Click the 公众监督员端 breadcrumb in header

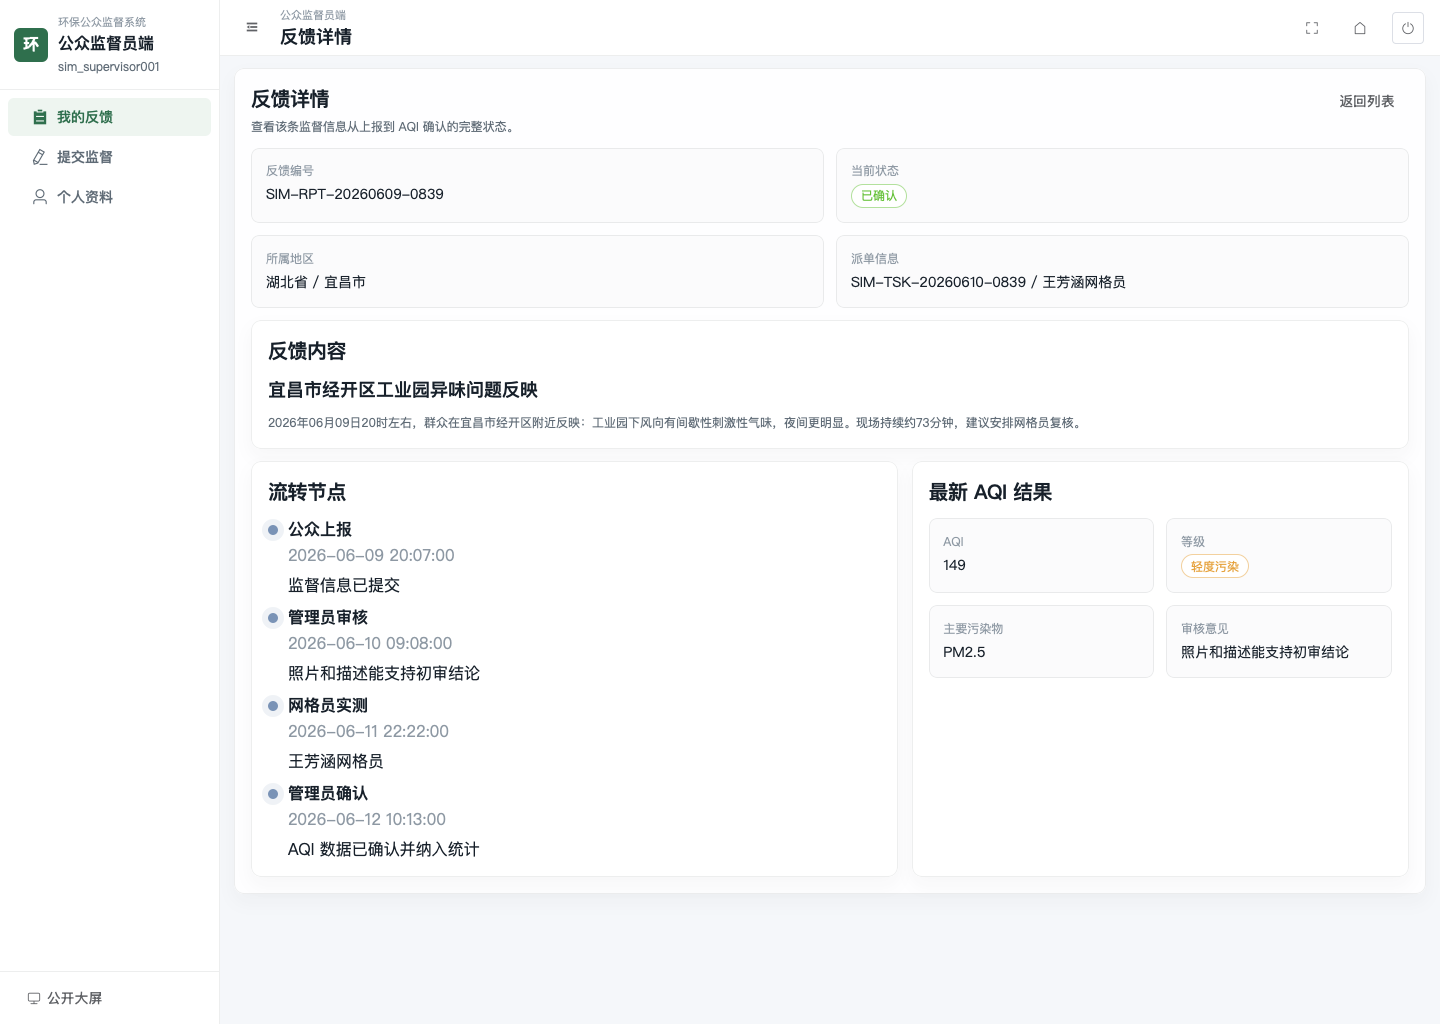pos(313,15)
